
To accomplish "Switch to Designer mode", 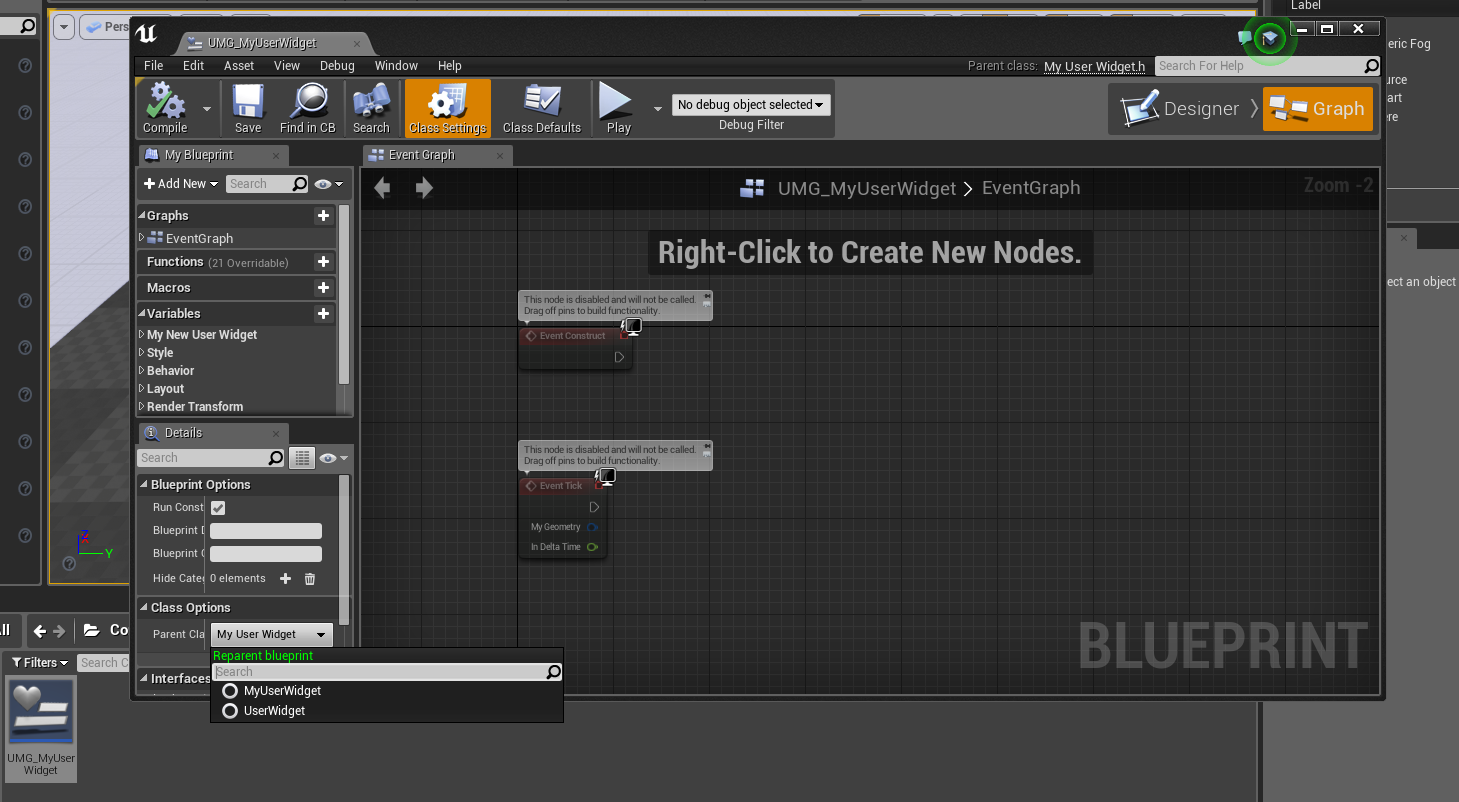I will (x=1181, y=109).
